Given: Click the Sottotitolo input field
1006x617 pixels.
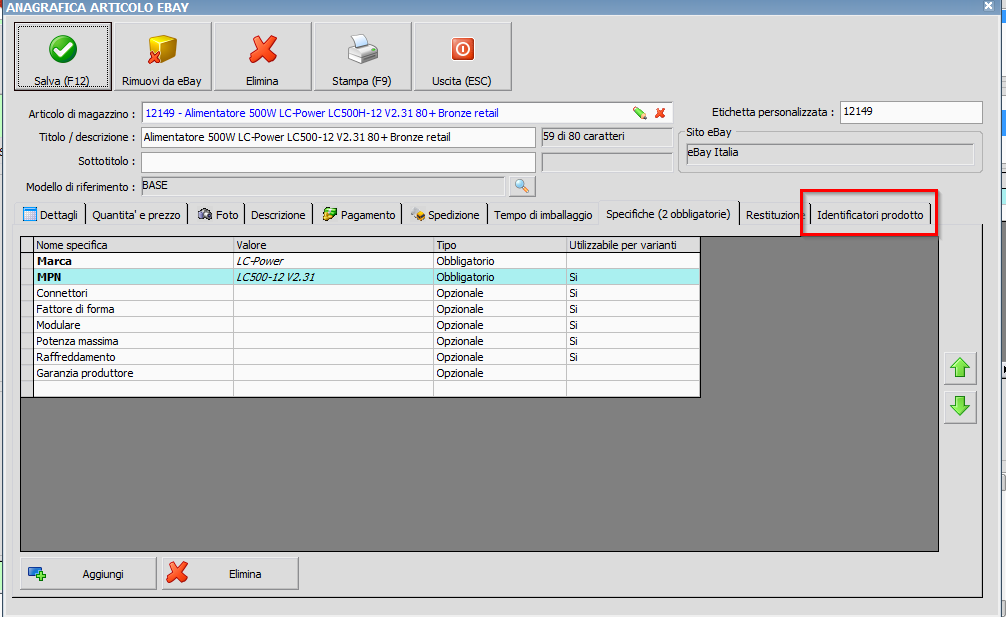Looking at the screenshot, I should tap(338, 162).
